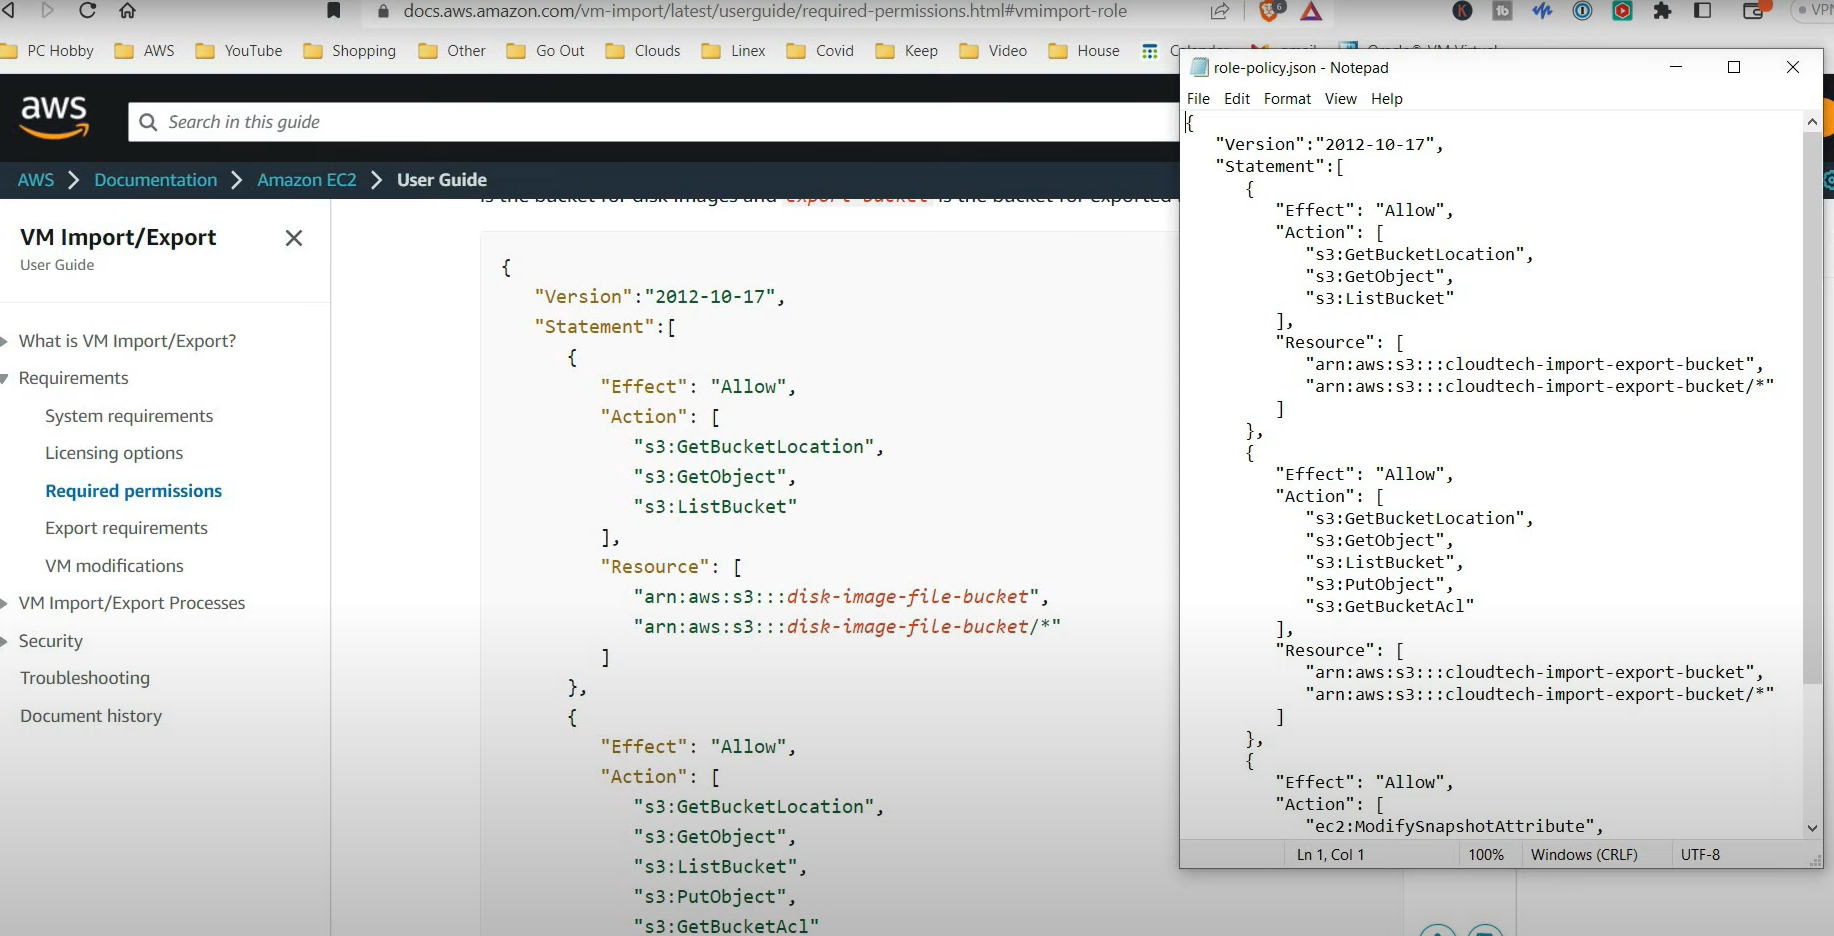Image resolution: width=1834 pixels, height=936 pixels.
Task: Open Notepad File menu
Action: [x=1198, y=99]
